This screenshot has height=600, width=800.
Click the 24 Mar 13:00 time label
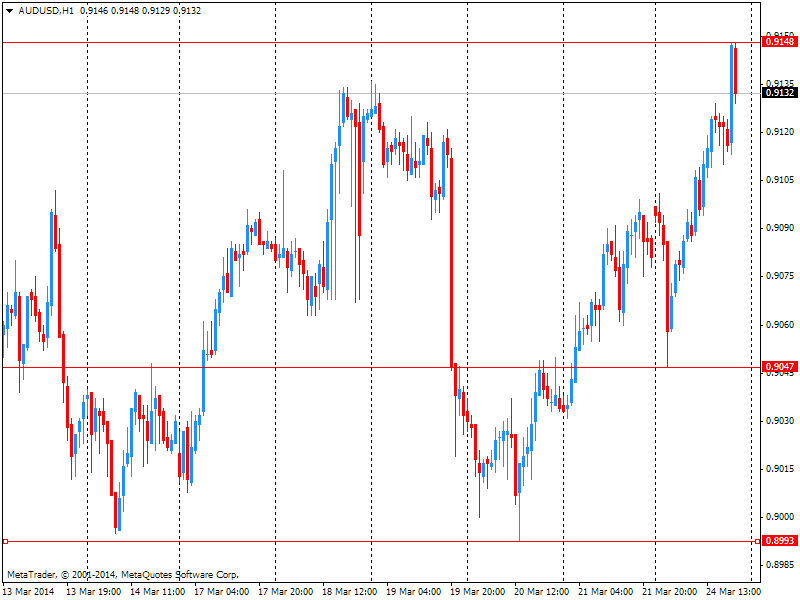(x=734, y=592)
